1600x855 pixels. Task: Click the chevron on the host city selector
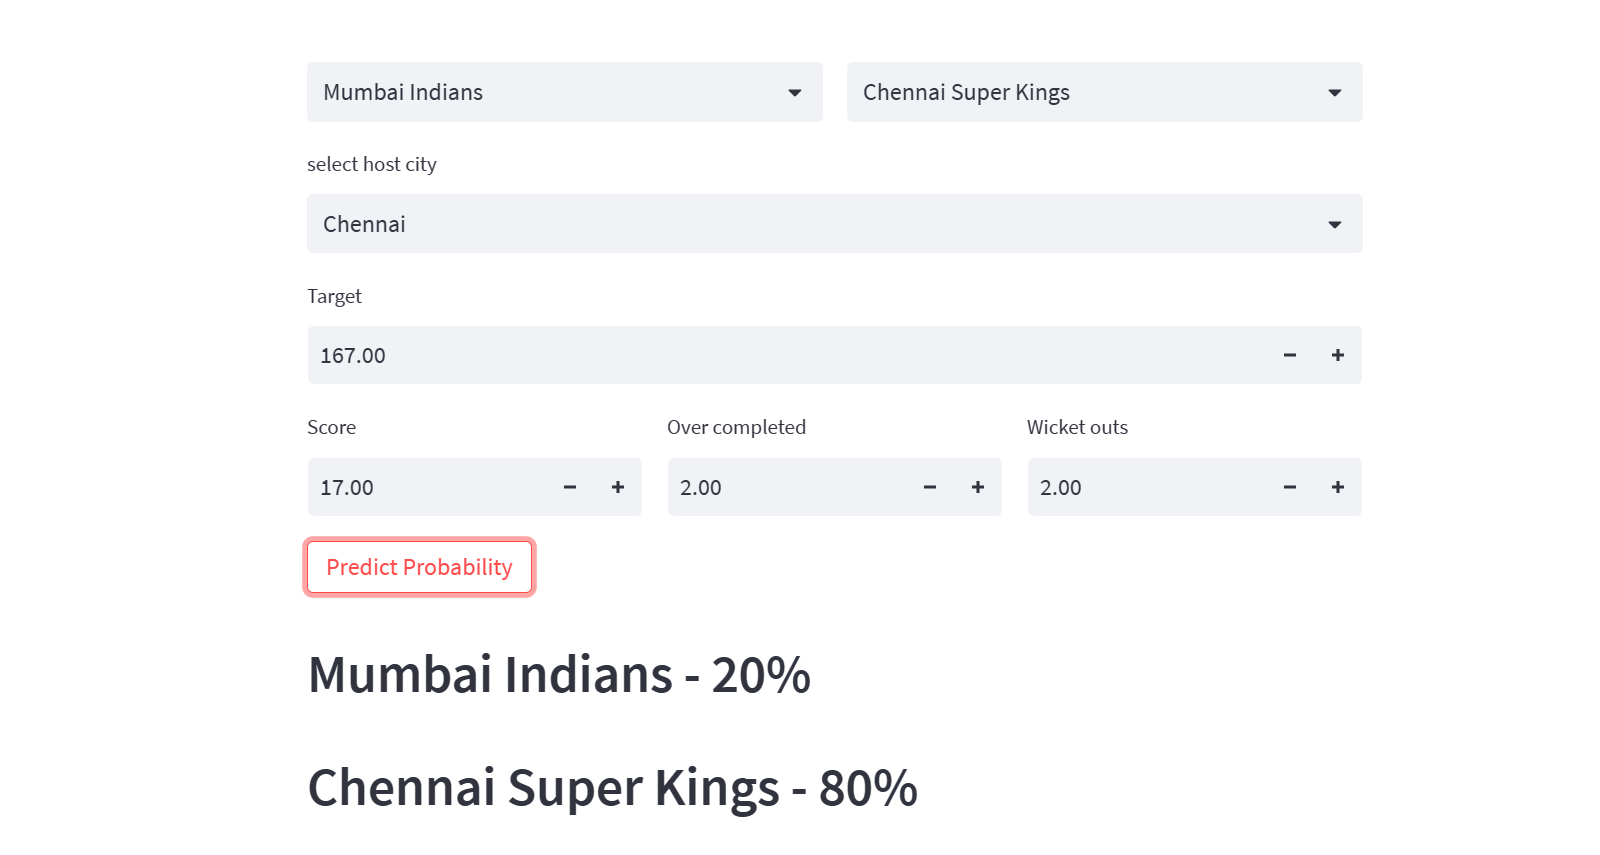tap(1334, 224)
